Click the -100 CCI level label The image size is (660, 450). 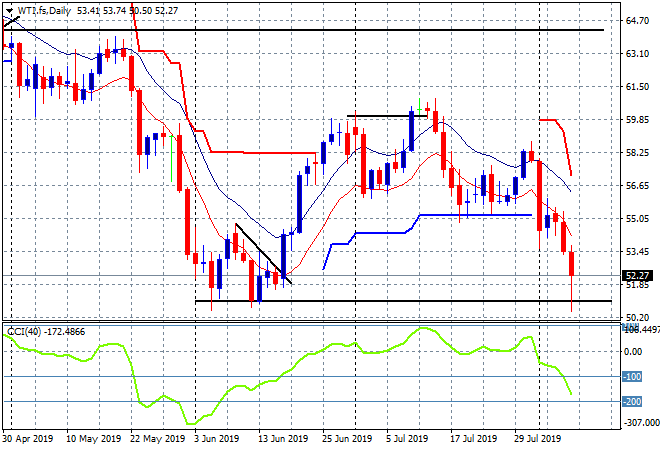[x=632, y=377]
